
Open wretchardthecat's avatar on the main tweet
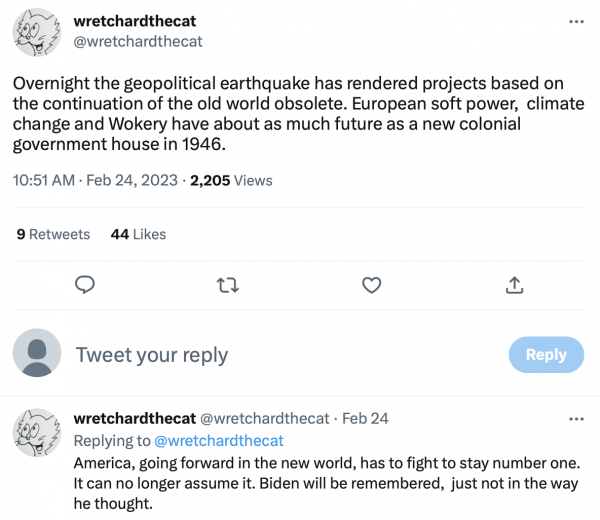click(38, 32)
